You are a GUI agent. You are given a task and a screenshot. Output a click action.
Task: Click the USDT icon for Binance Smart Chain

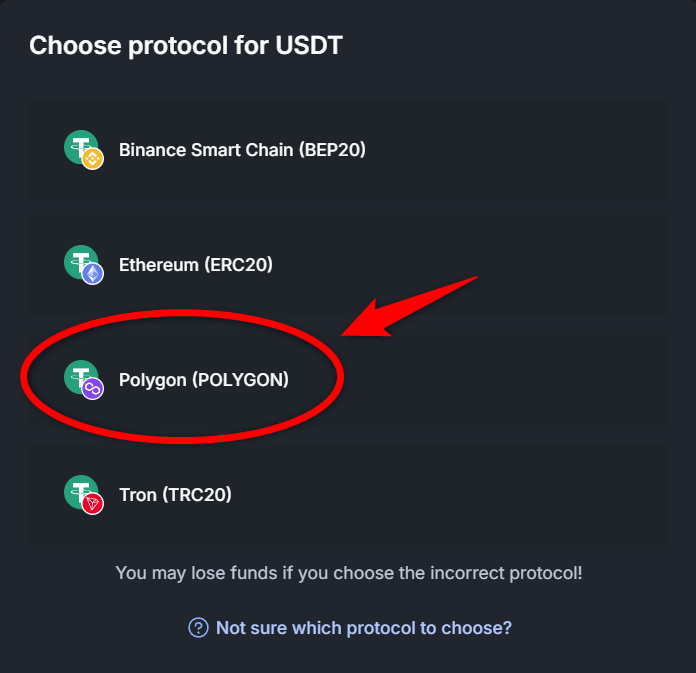tap(79, 146)
